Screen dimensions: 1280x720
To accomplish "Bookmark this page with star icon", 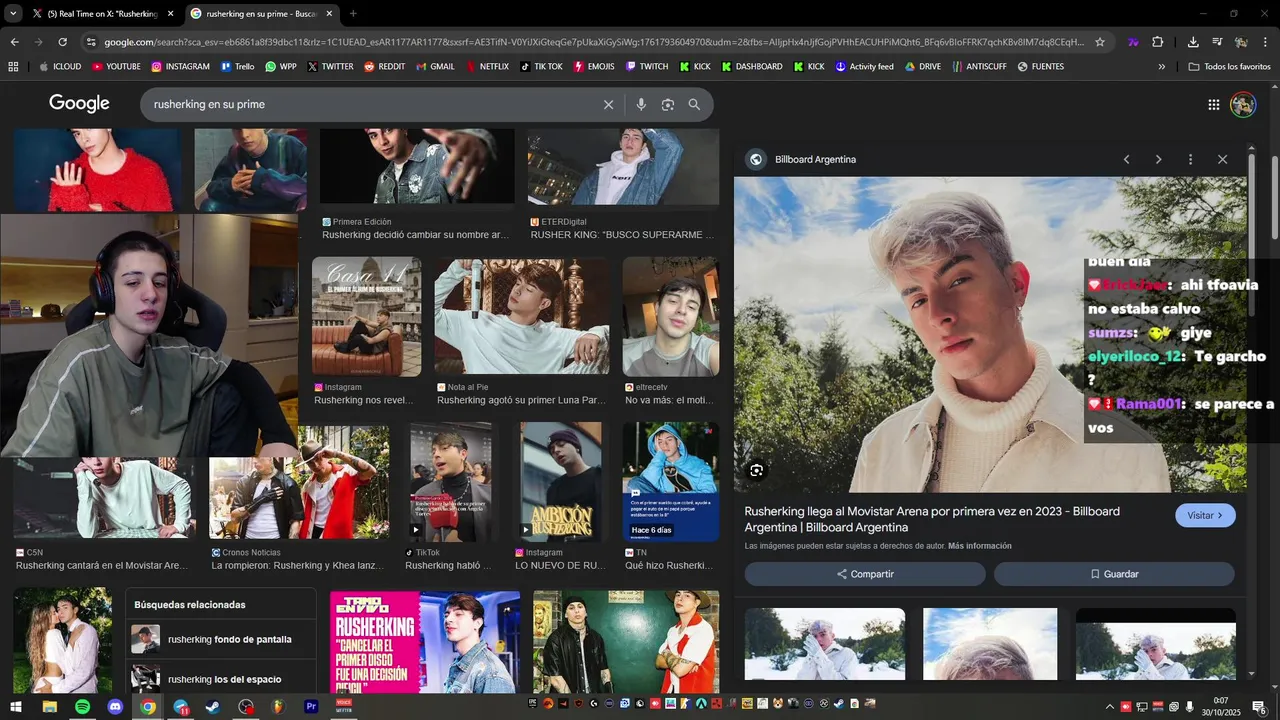I will click(x=1100, y=42).
